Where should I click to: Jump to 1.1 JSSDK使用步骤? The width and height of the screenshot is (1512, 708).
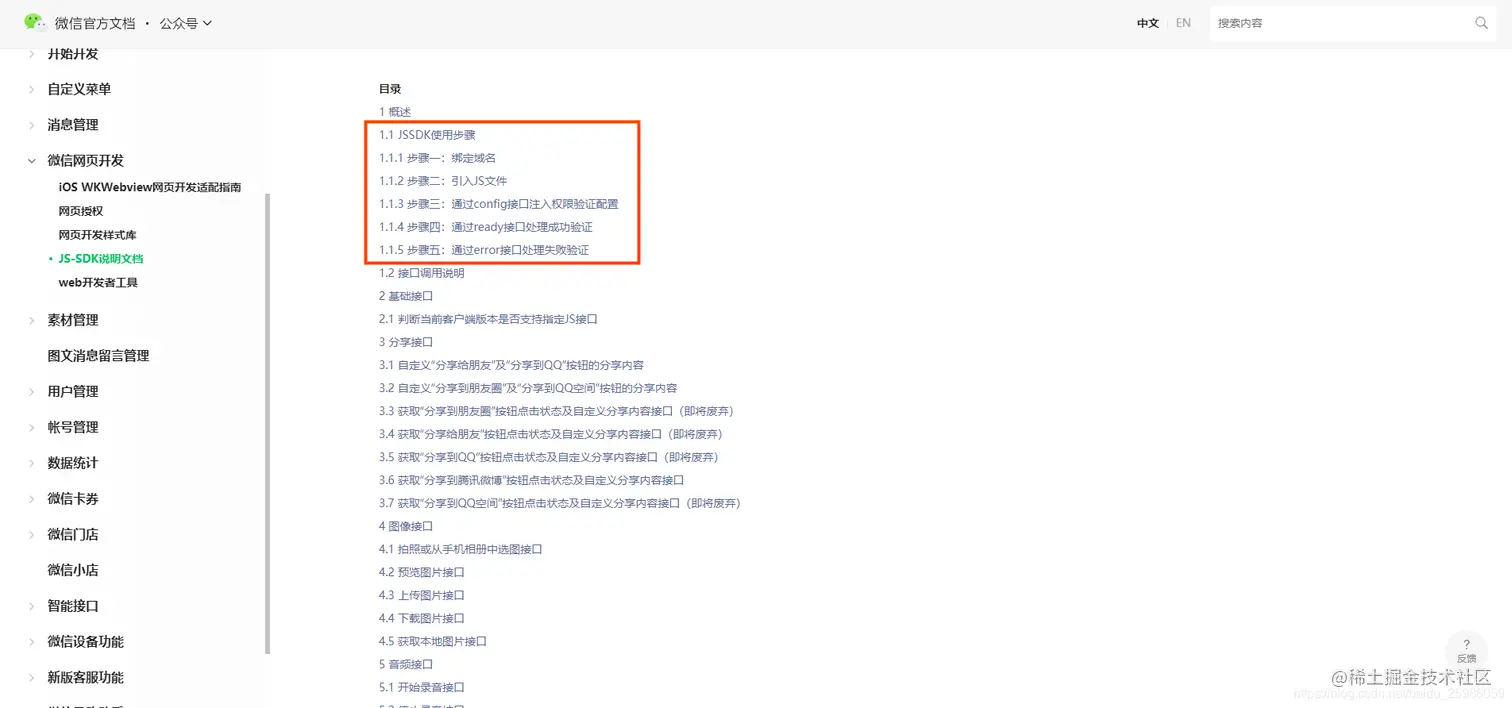pyautogui.click(x=427, y=135)
